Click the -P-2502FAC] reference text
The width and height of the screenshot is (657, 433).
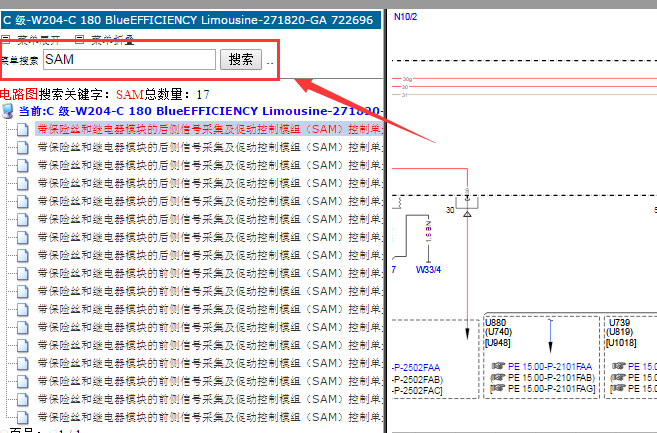417,391
